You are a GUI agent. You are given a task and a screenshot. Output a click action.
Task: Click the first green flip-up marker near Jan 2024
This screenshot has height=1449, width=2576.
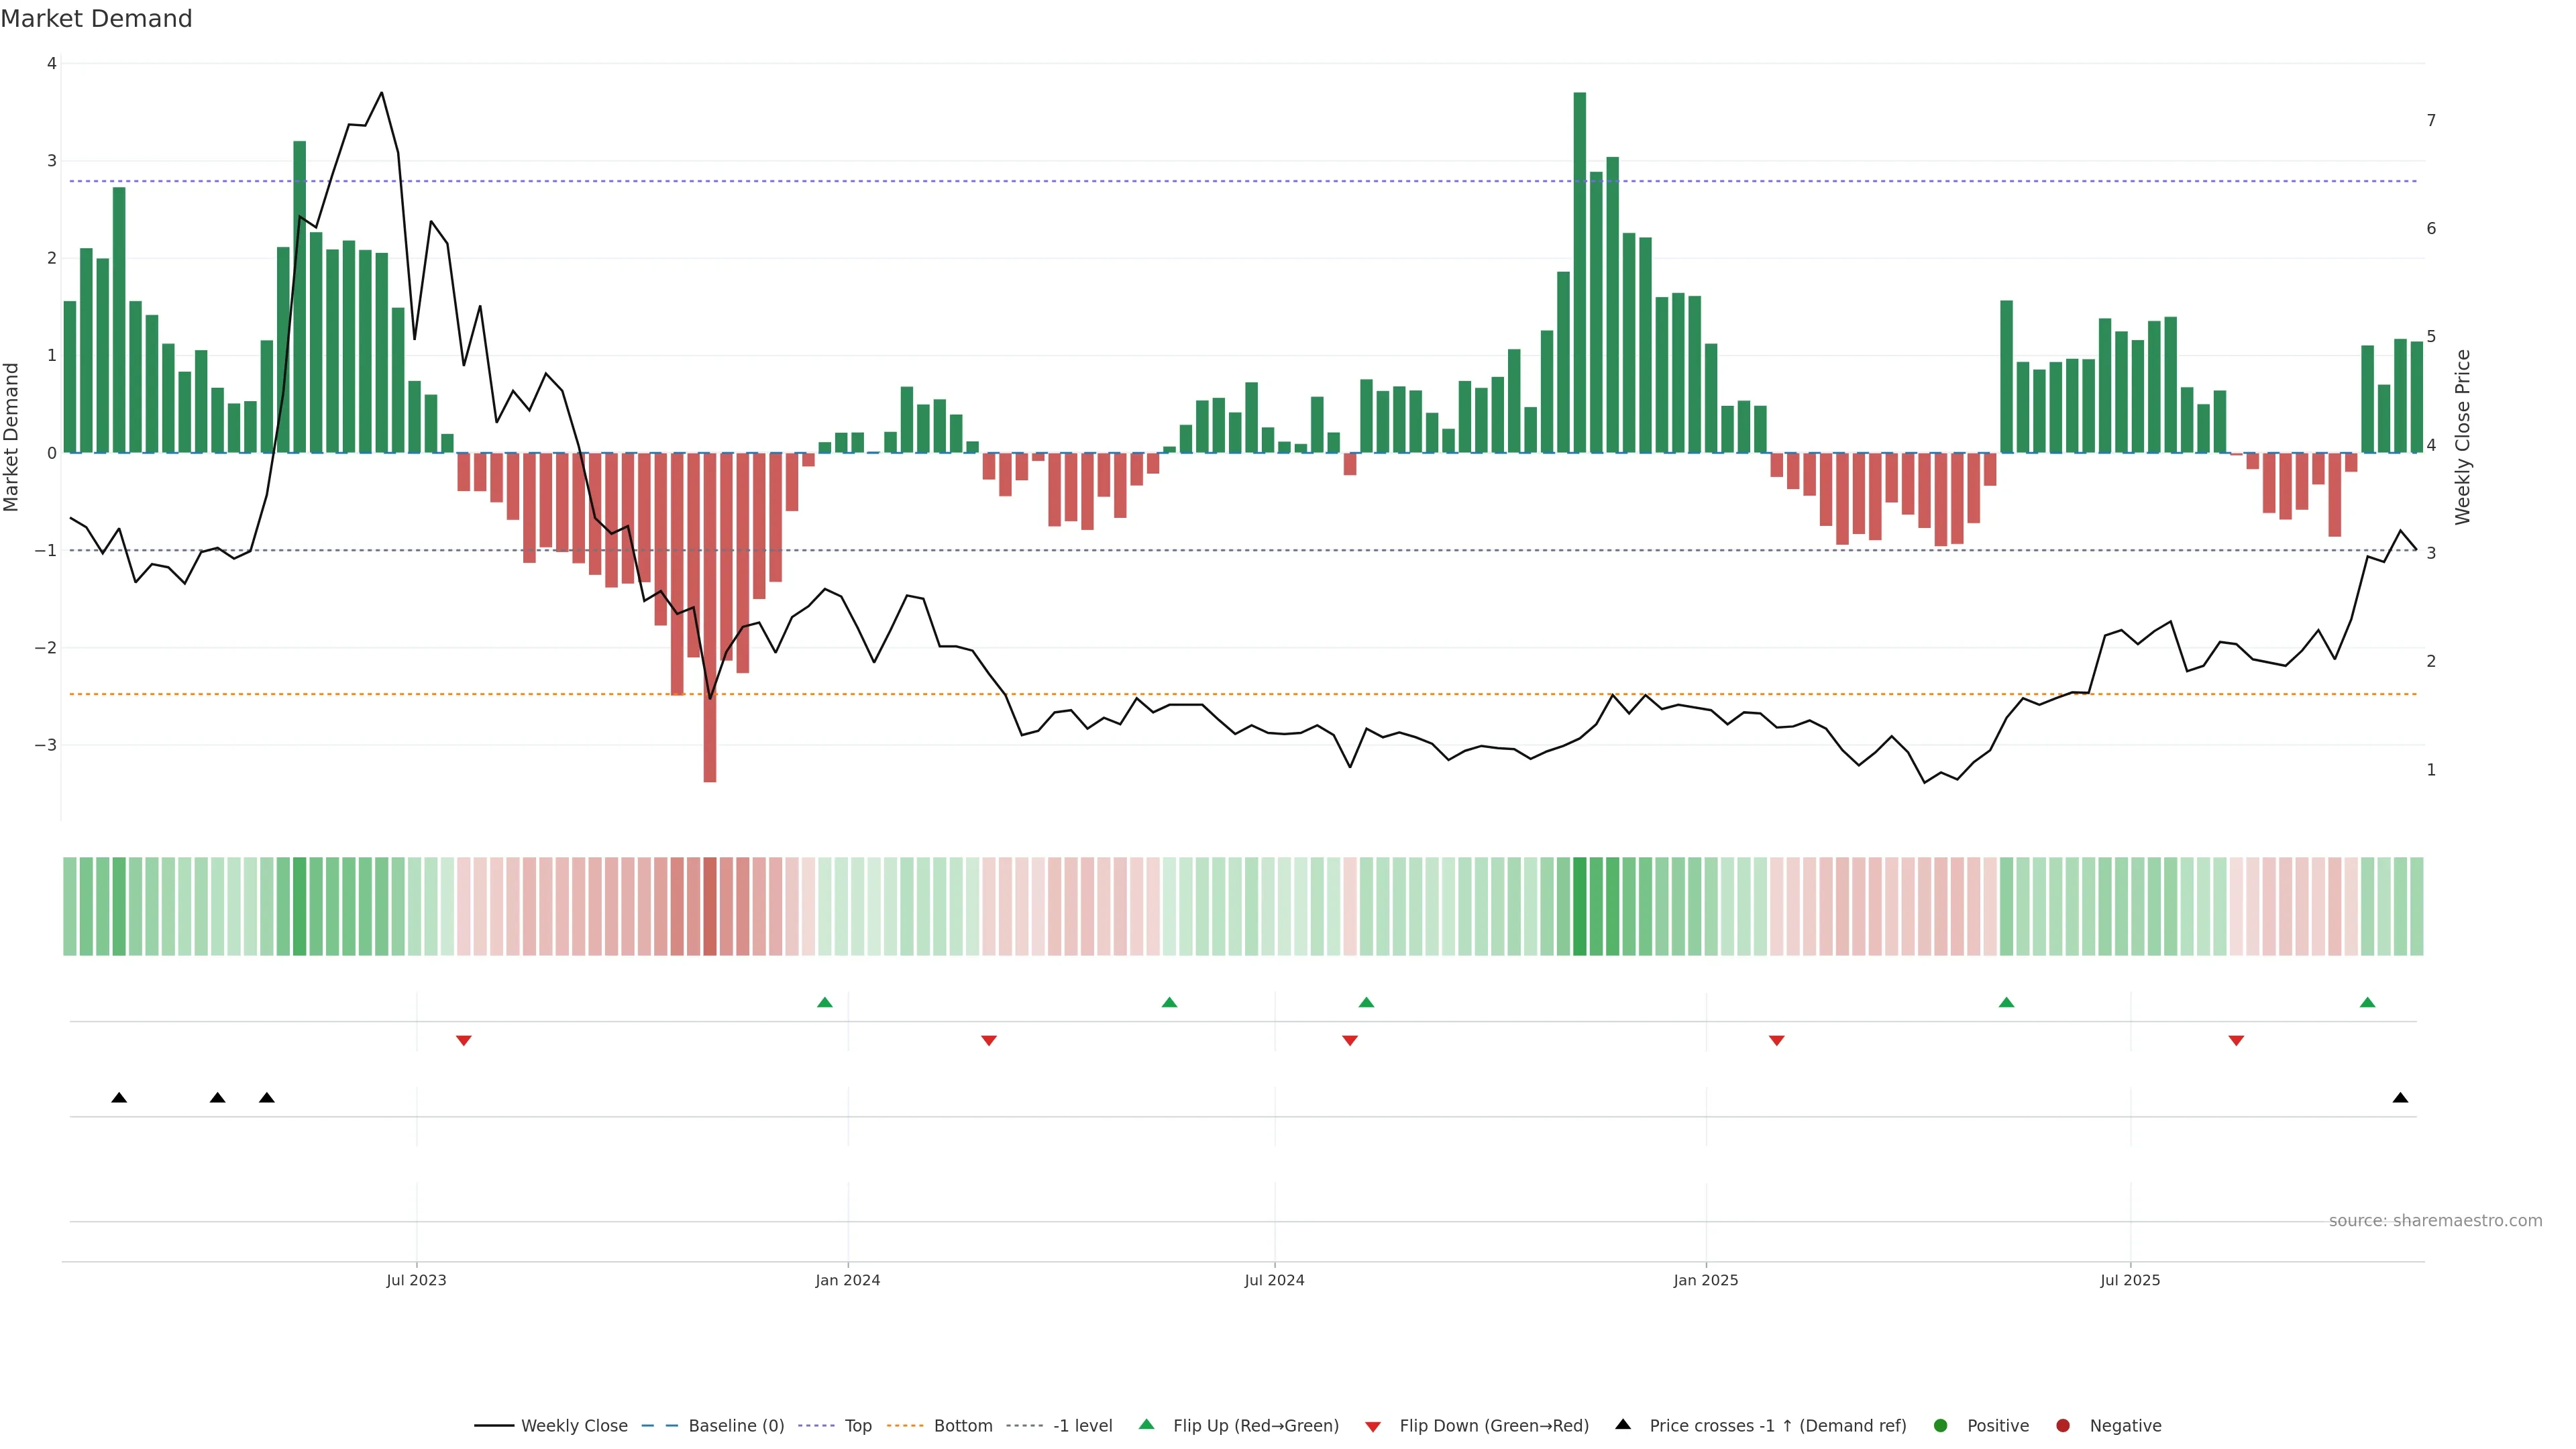[x=825, y=1003]
